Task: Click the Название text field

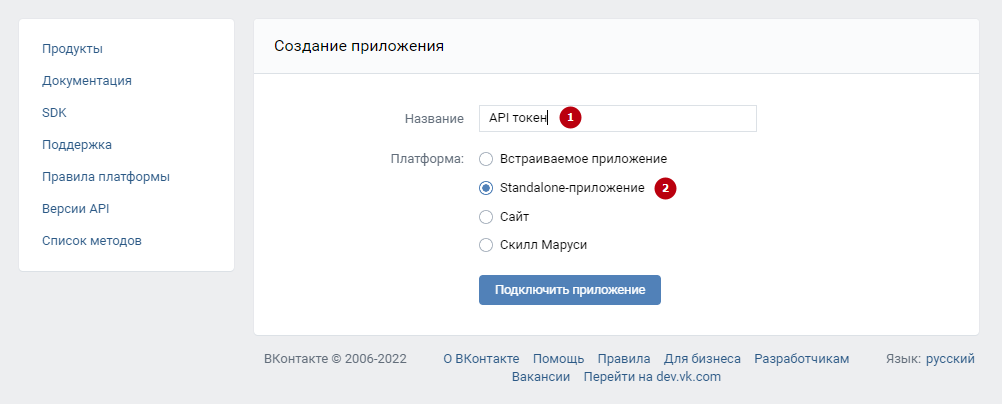Action: pos(617,118)
